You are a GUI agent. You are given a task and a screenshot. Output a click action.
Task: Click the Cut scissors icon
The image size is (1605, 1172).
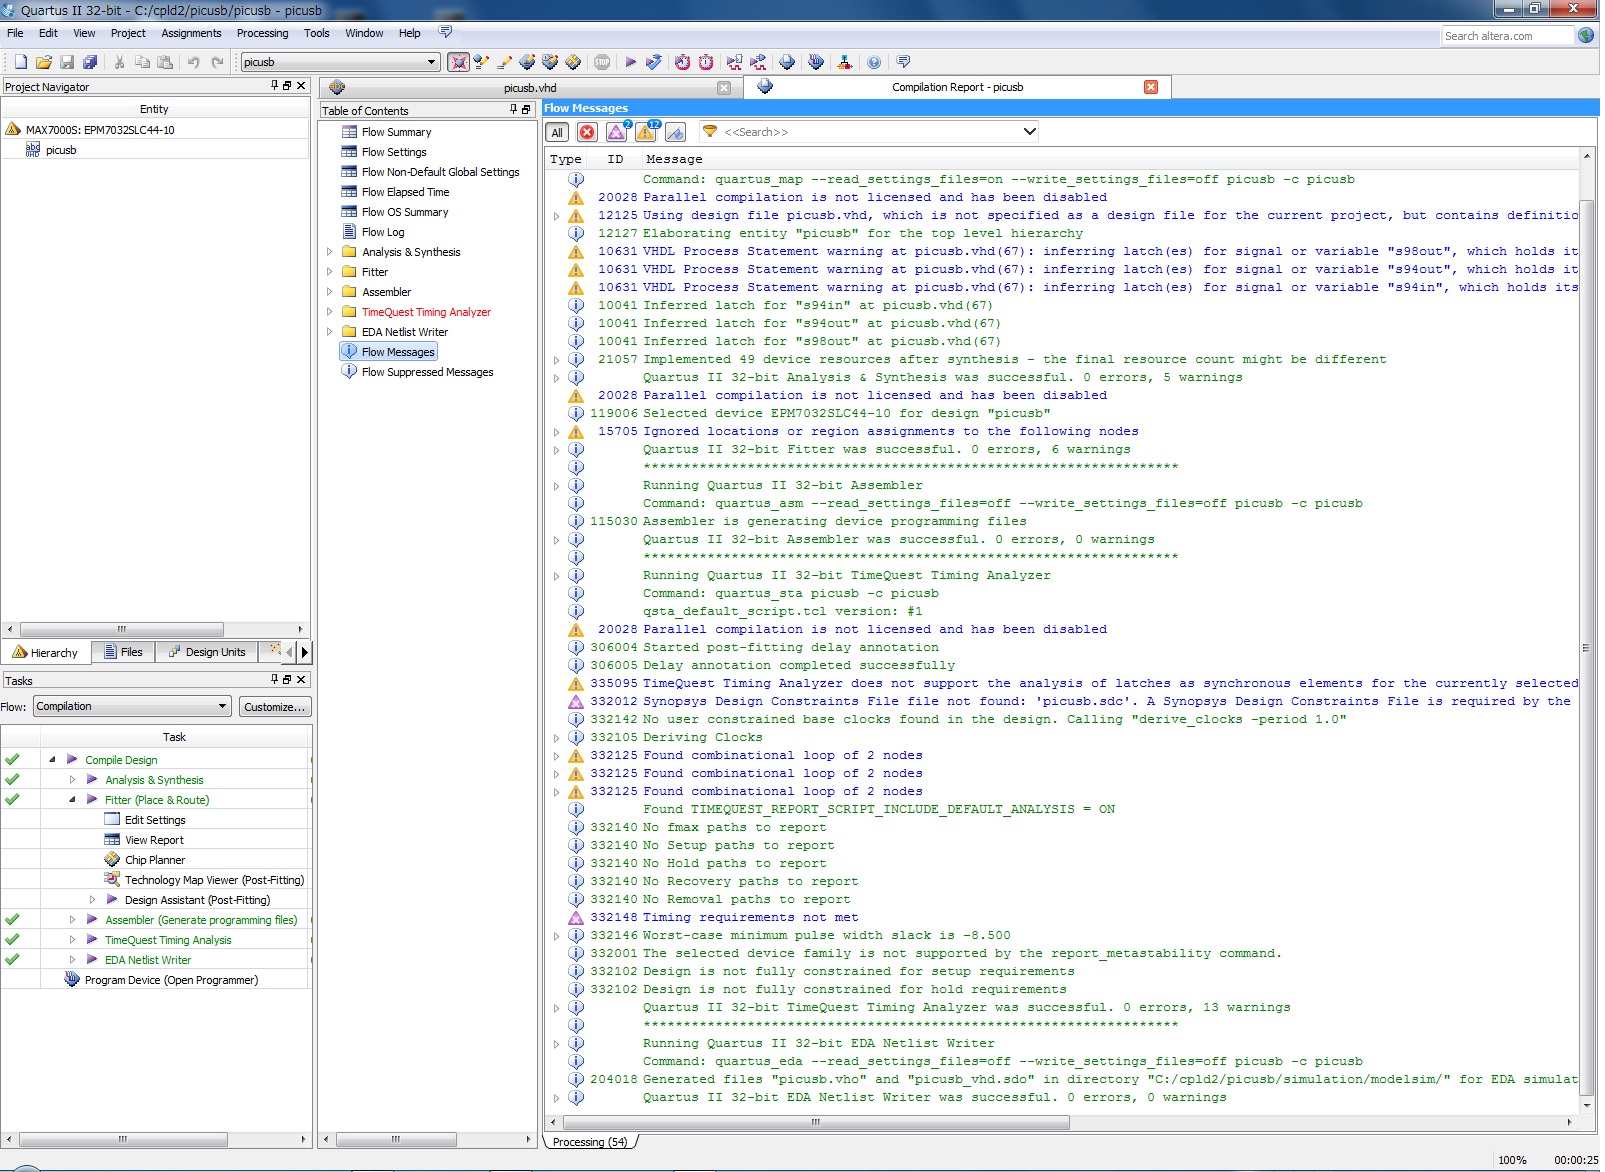tap(119, 62)
